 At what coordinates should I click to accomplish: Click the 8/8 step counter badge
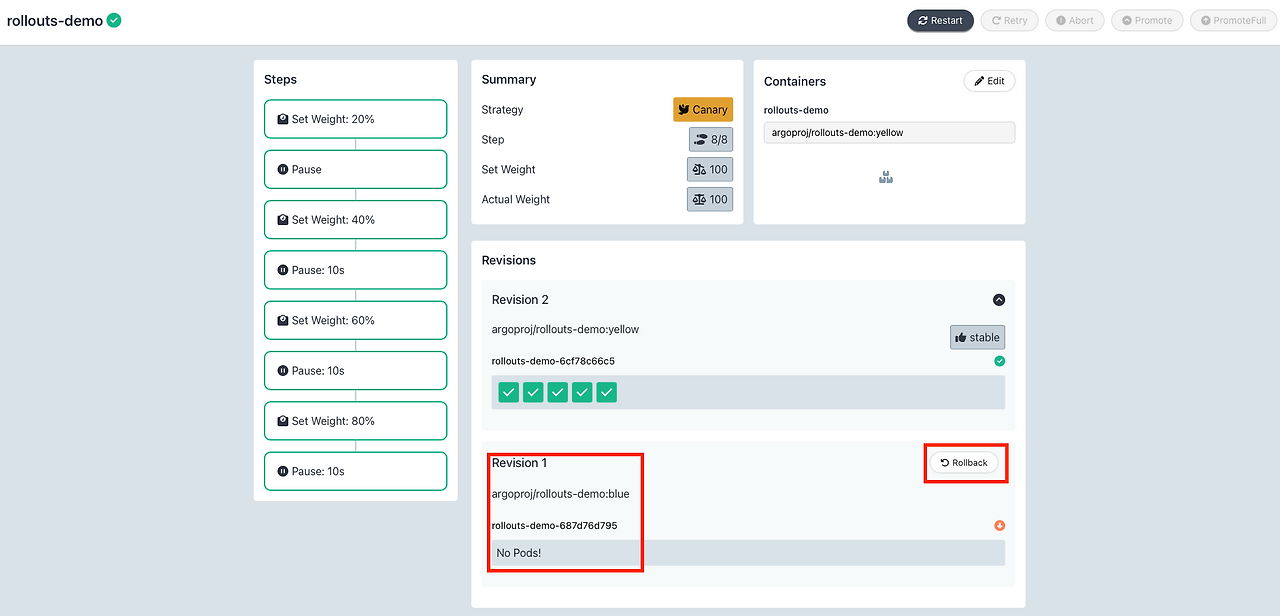711,140
